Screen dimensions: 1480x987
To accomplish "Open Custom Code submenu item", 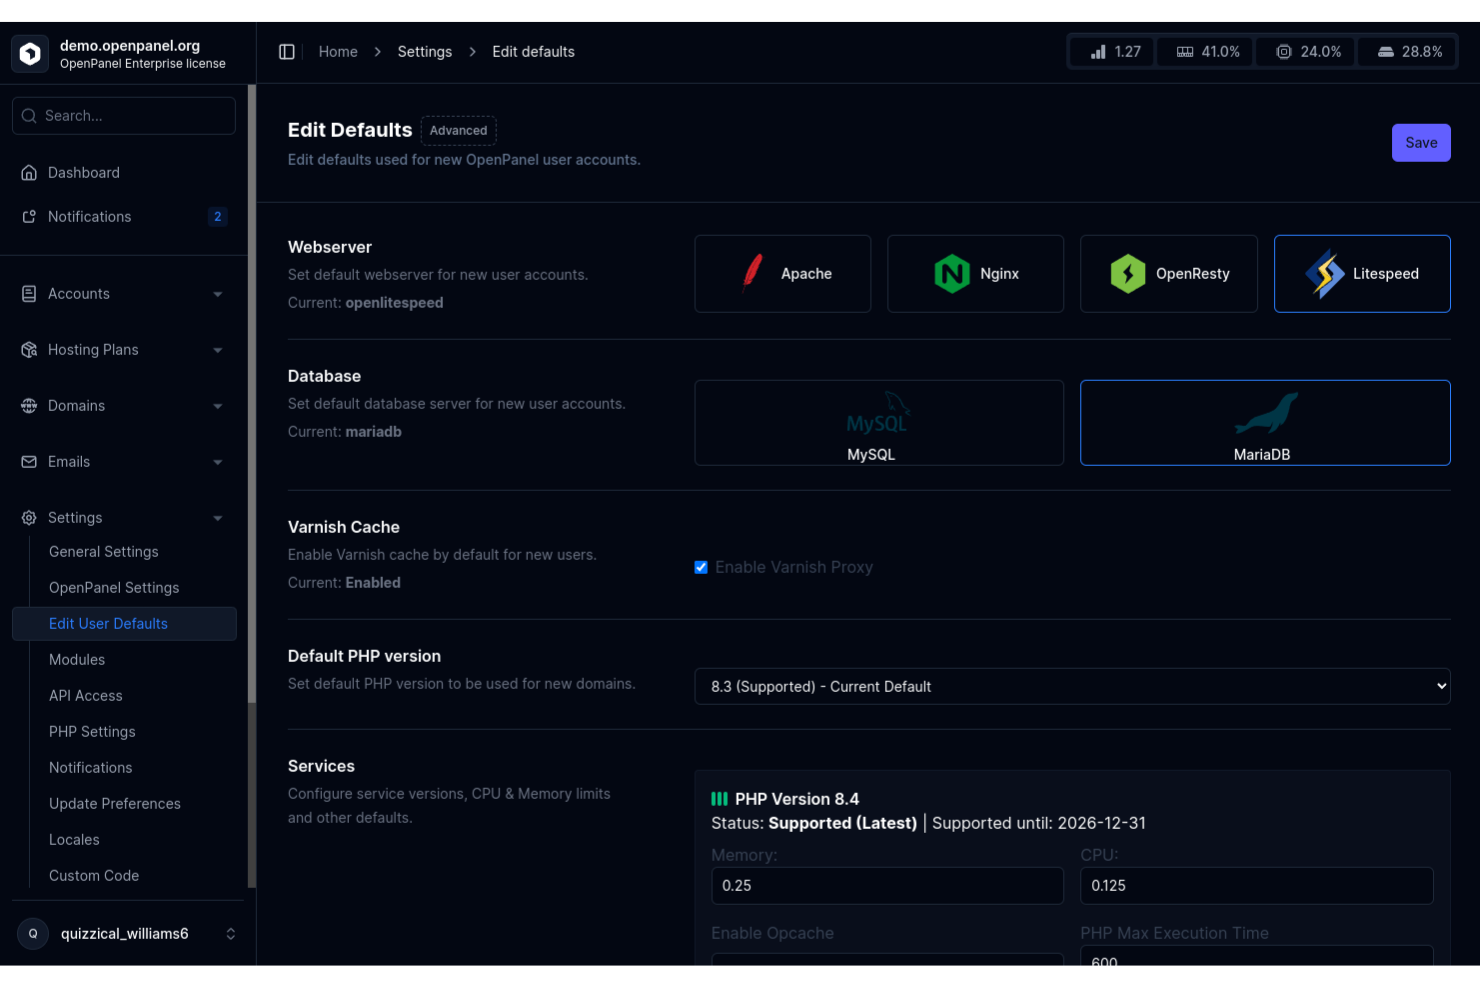I will 94,876.
